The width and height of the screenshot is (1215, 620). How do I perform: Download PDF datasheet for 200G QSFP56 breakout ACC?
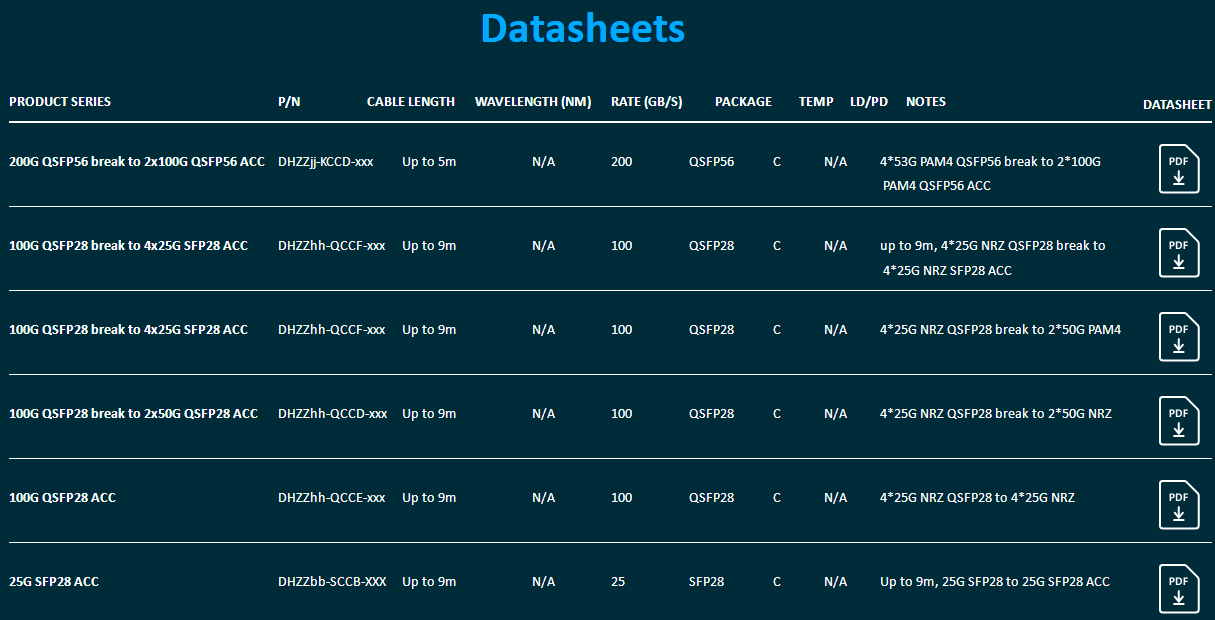click(1179, 168)
